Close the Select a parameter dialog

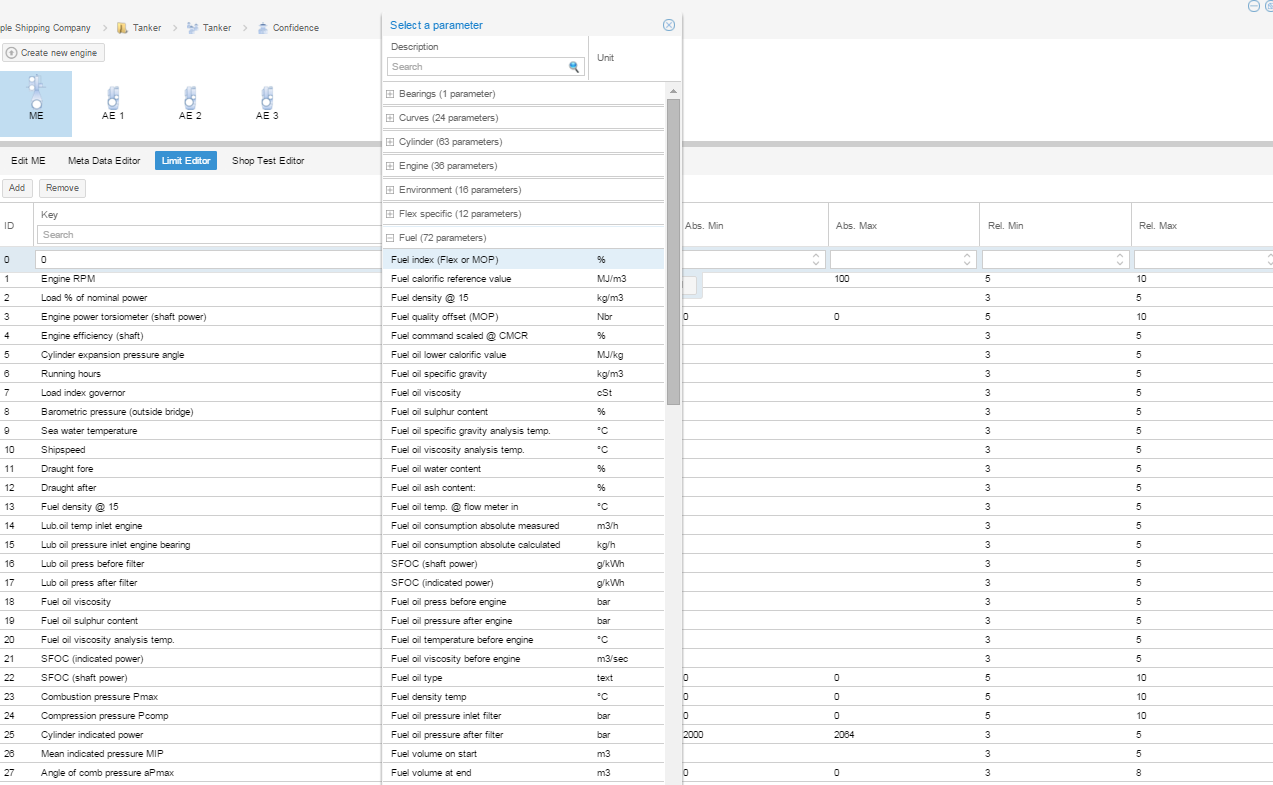click(x=669, y=25)
